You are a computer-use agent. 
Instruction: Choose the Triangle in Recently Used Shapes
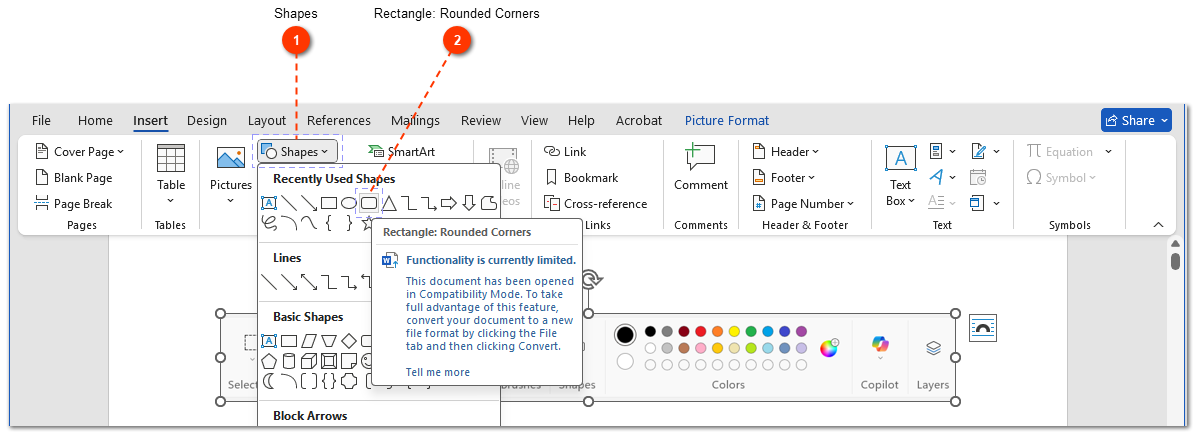pos(389,203)
